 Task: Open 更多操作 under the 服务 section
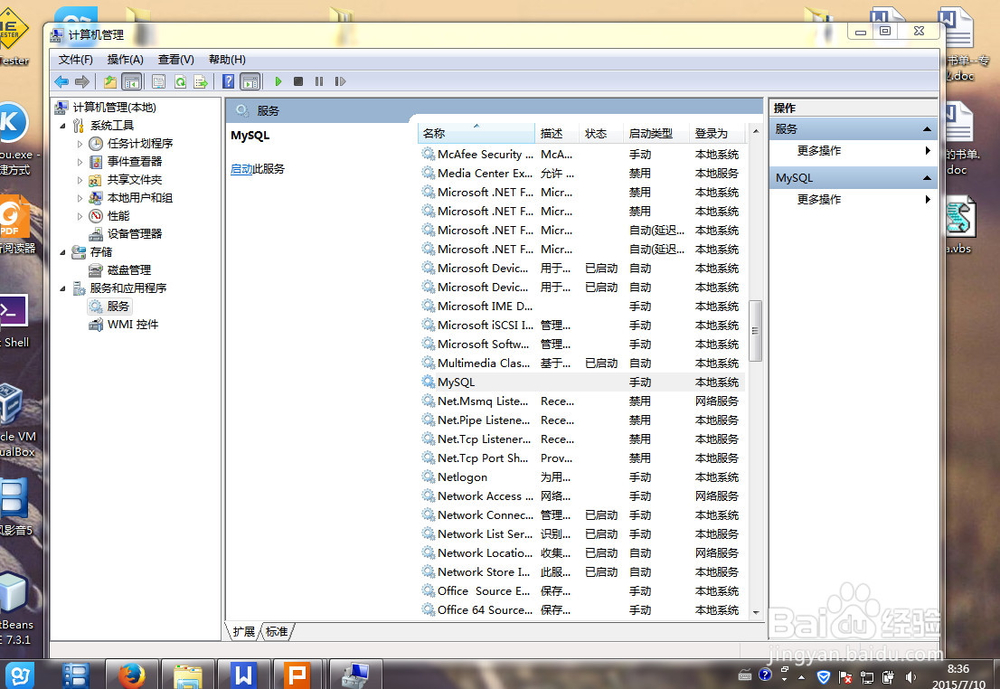point(853,151)
